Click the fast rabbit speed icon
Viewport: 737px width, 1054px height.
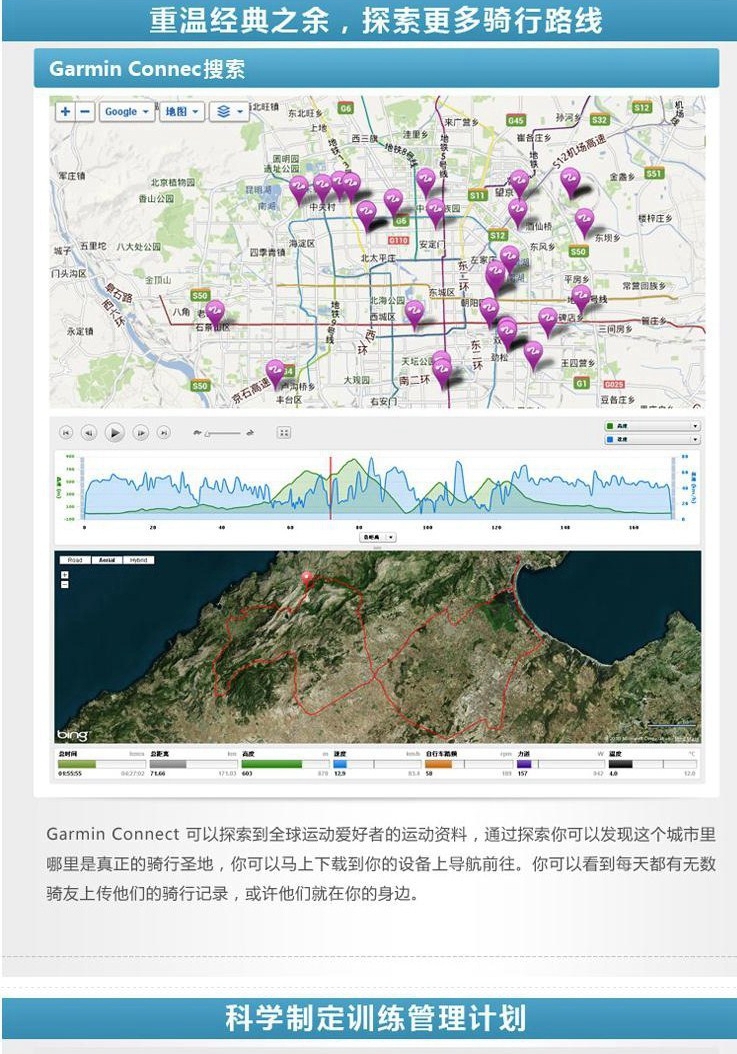(x=250, y=433)
